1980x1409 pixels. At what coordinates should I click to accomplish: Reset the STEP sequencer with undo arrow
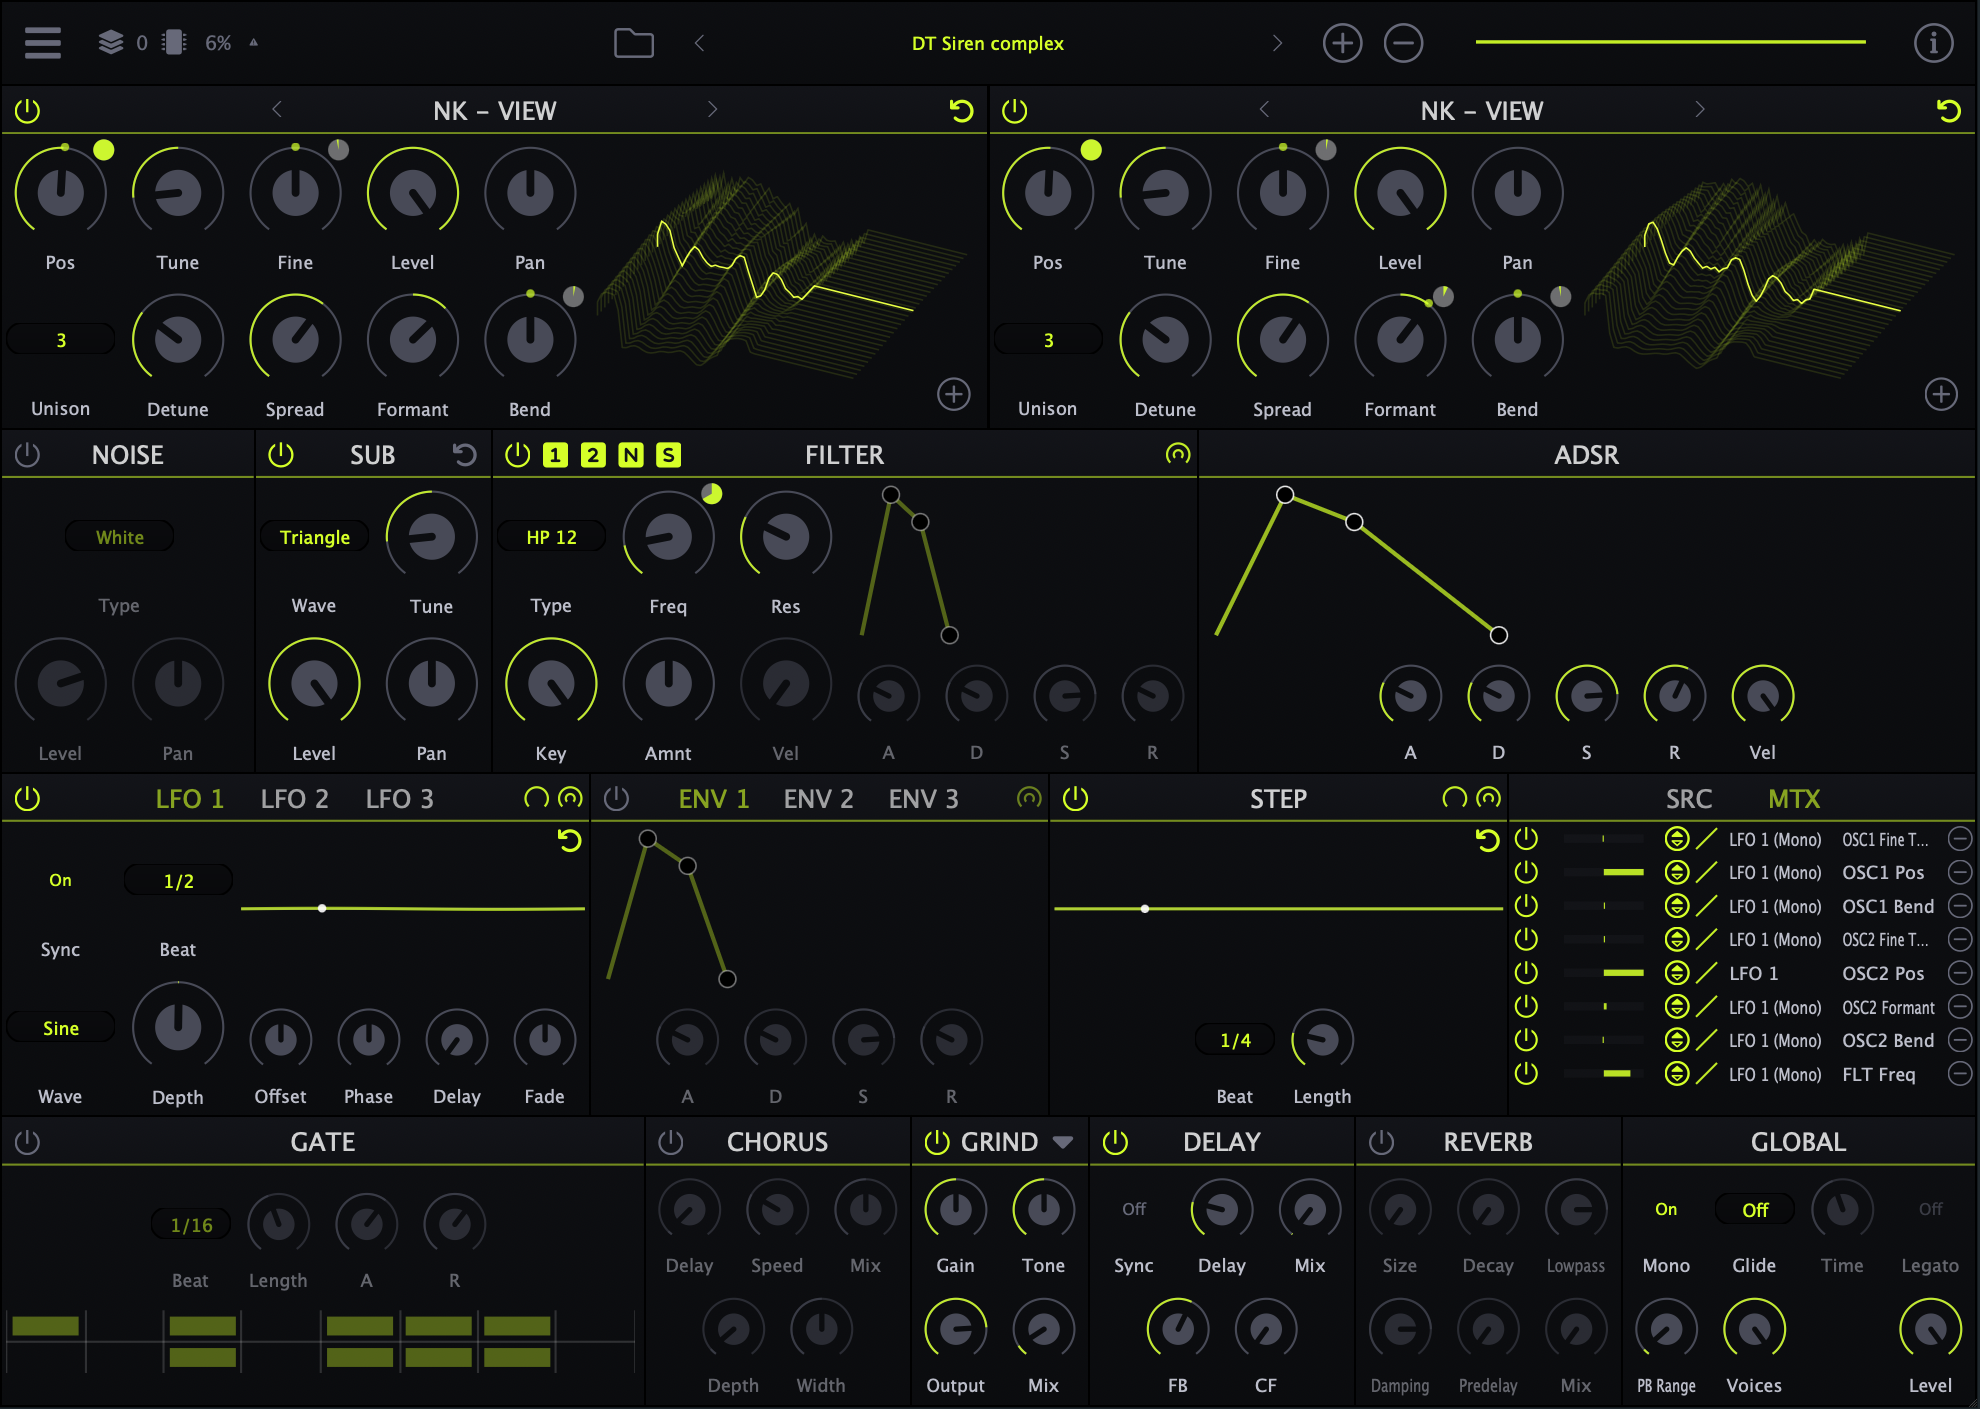1488,841
